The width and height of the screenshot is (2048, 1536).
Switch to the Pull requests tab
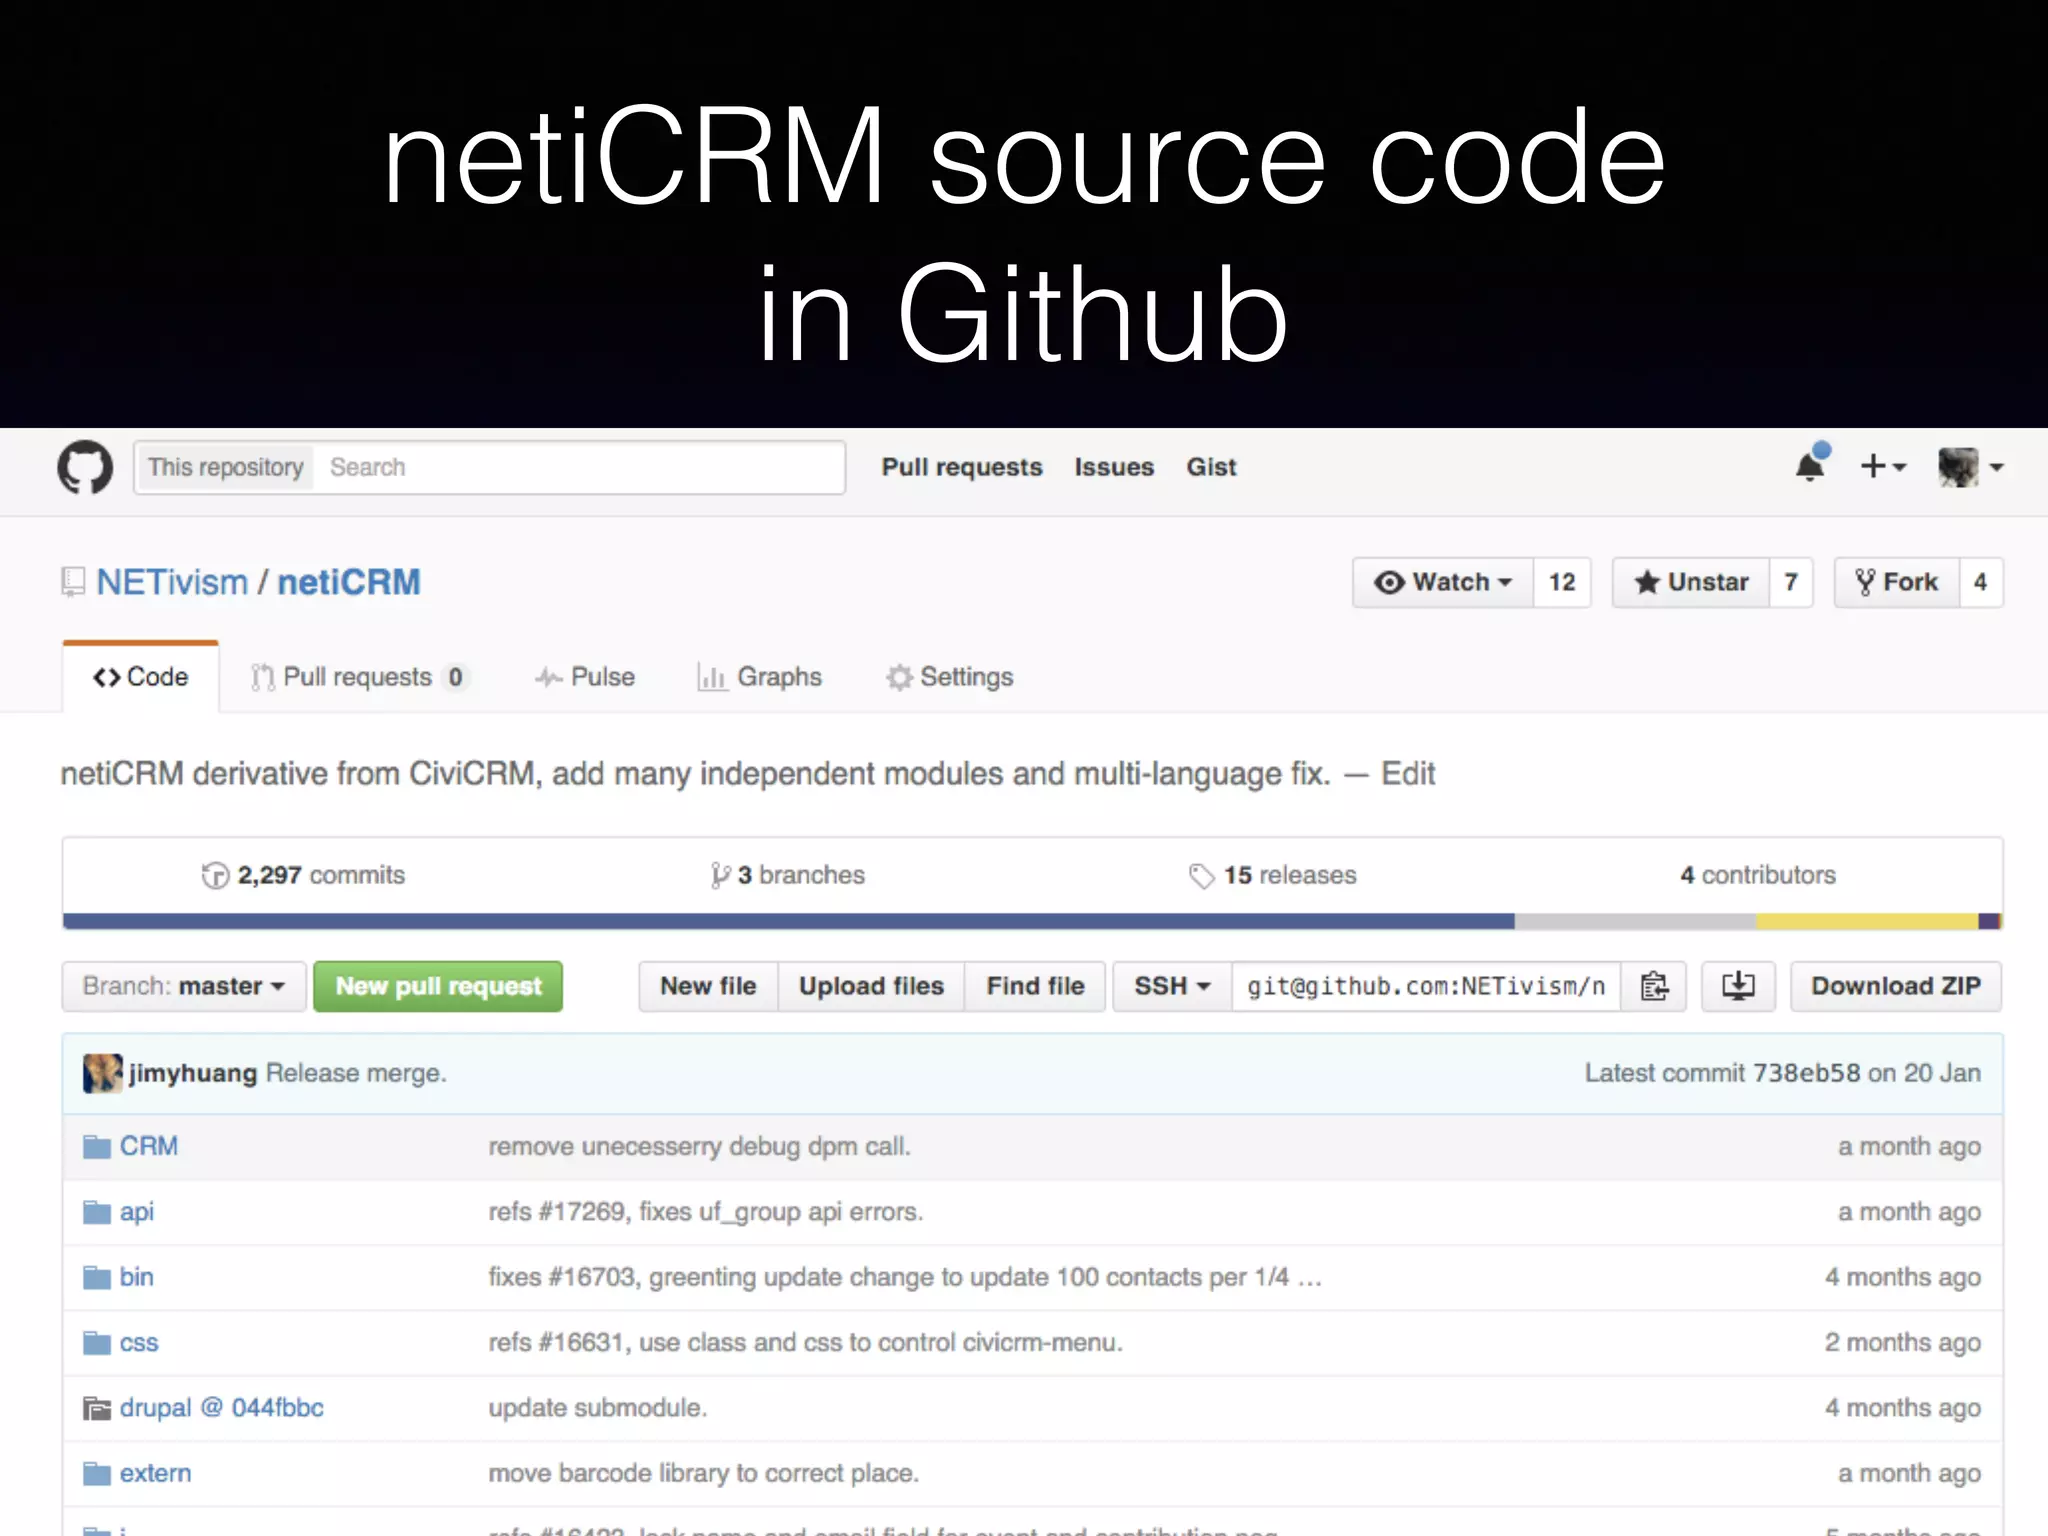[359, 677]
